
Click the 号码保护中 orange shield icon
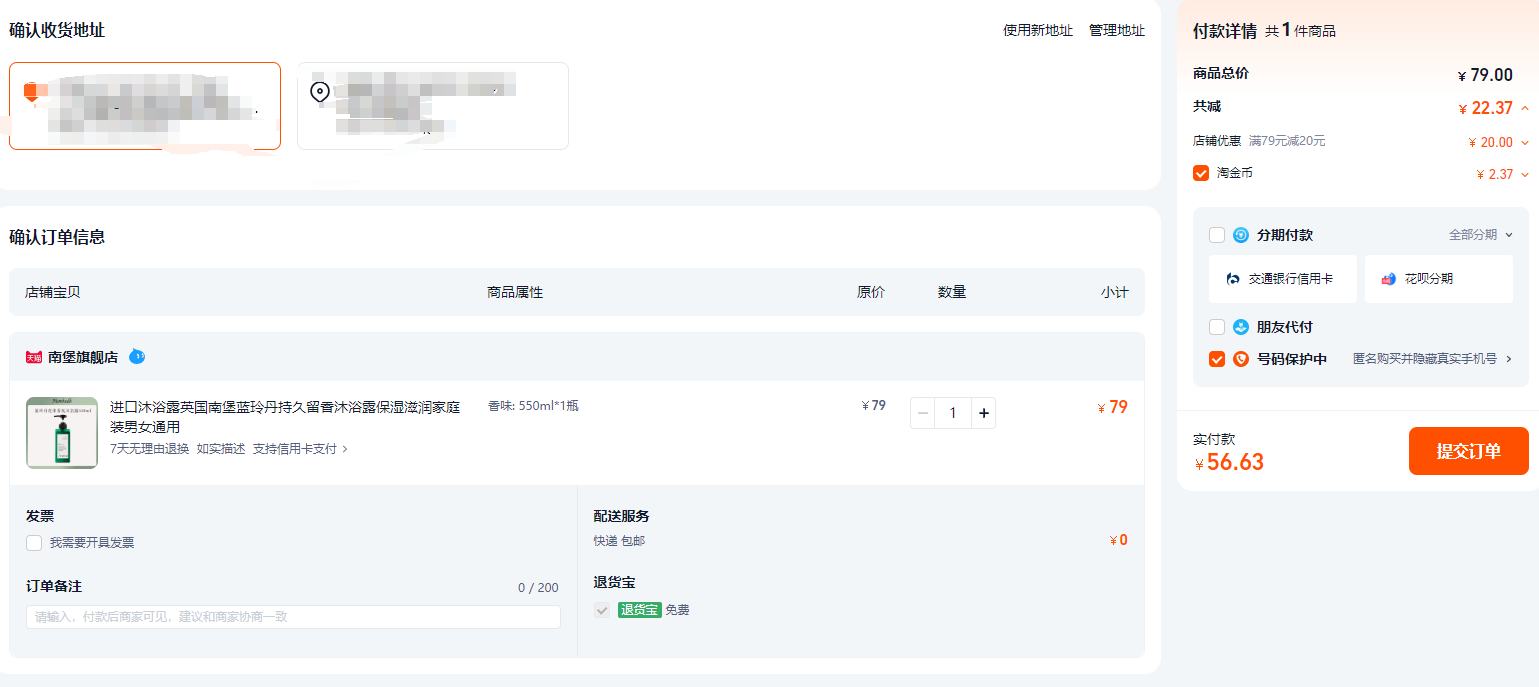[1241, 359]
